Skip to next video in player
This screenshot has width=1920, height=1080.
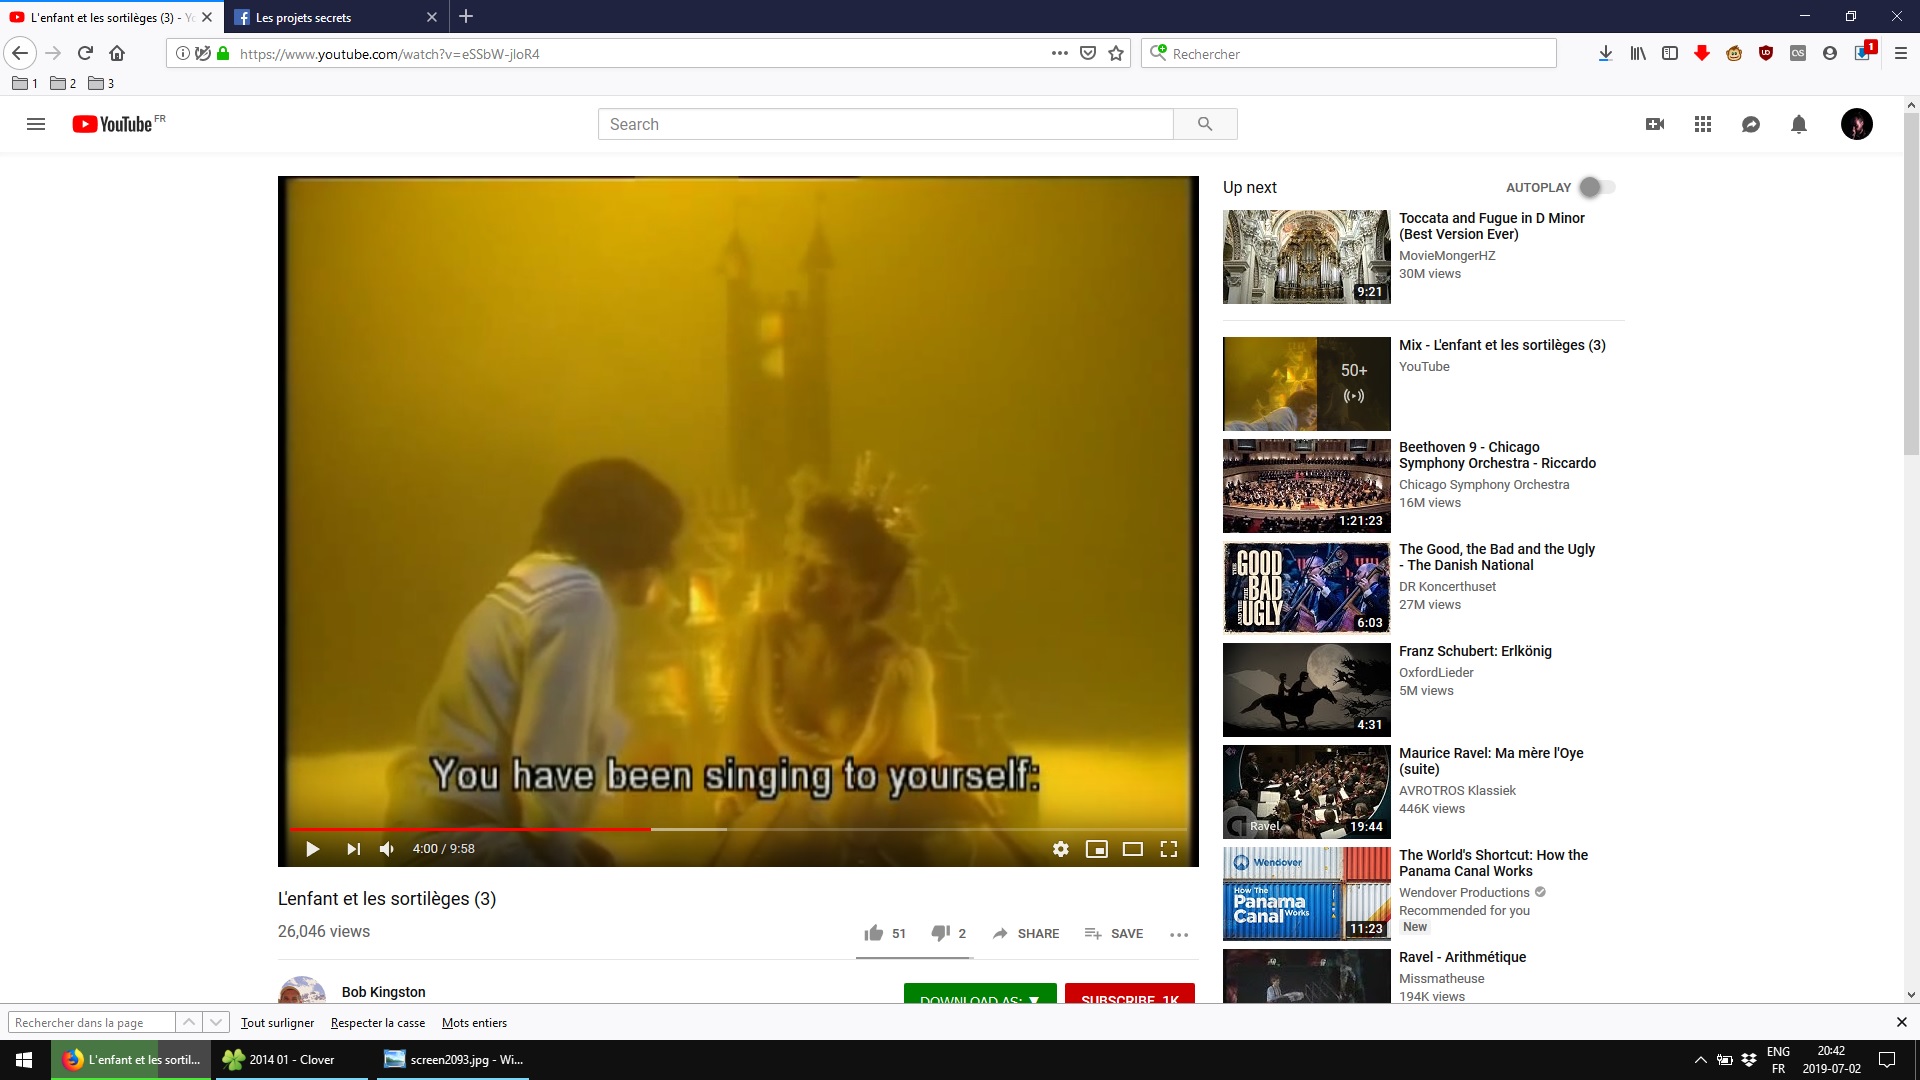coord(353,849)
